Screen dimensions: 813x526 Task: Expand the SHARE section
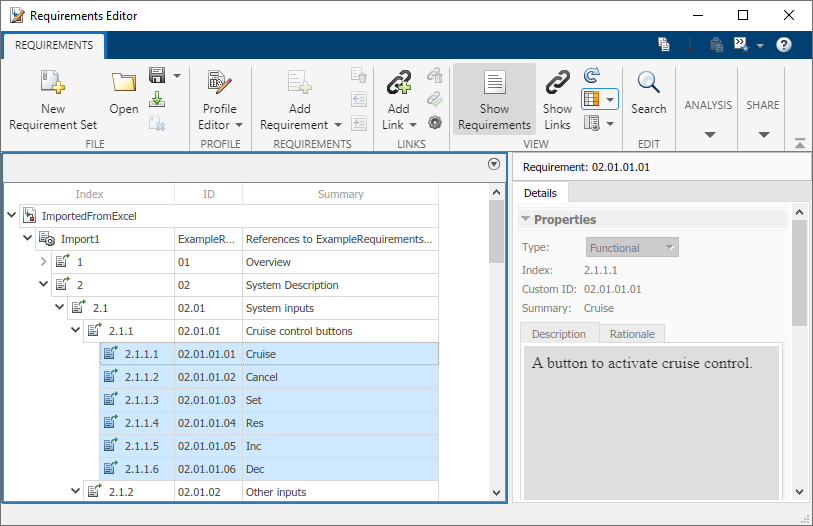[x=763, y=118]
